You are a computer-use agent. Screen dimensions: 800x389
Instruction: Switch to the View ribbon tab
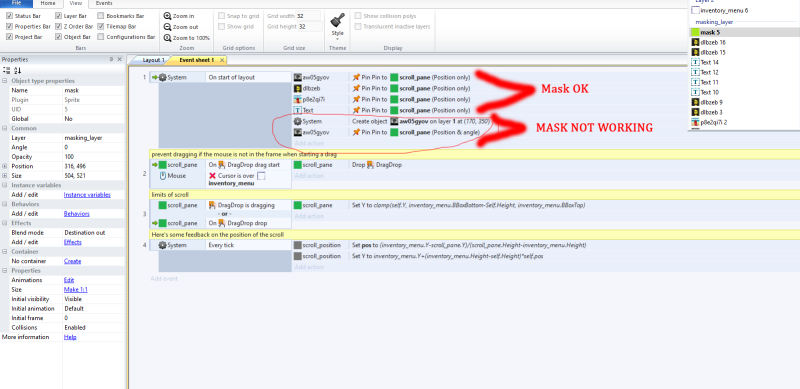[x=76, y=3]
